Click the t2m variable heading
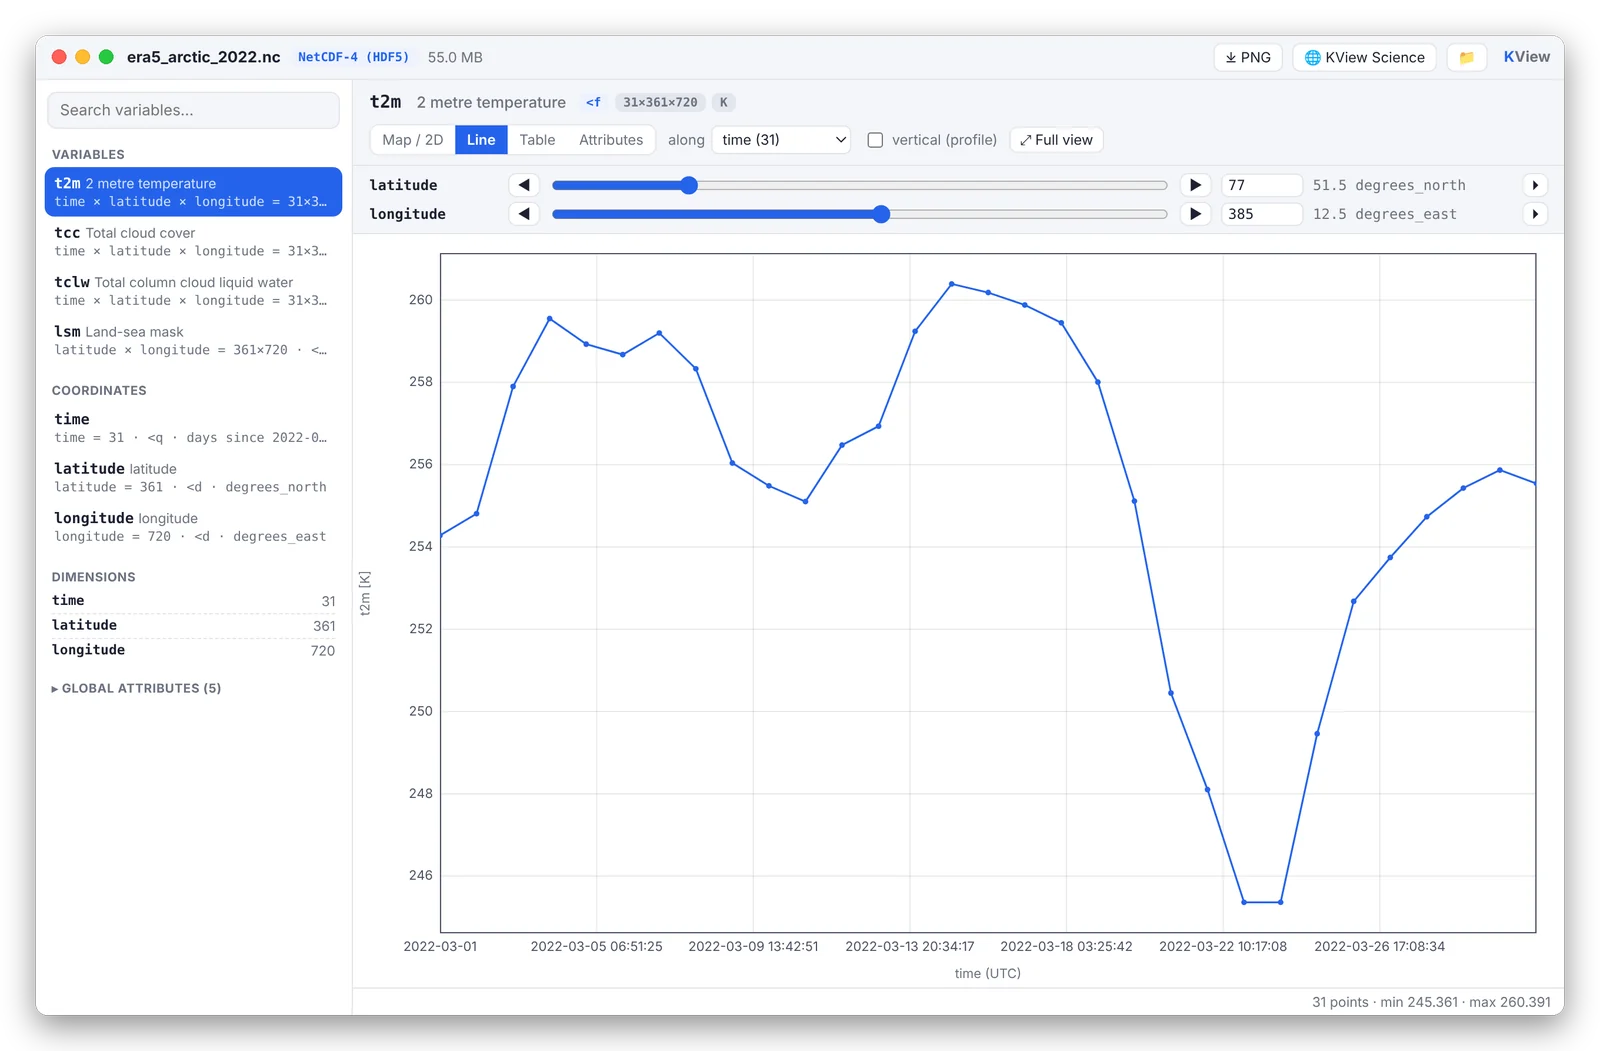This screenshot has width=1600, height=1051. (385, 102)
